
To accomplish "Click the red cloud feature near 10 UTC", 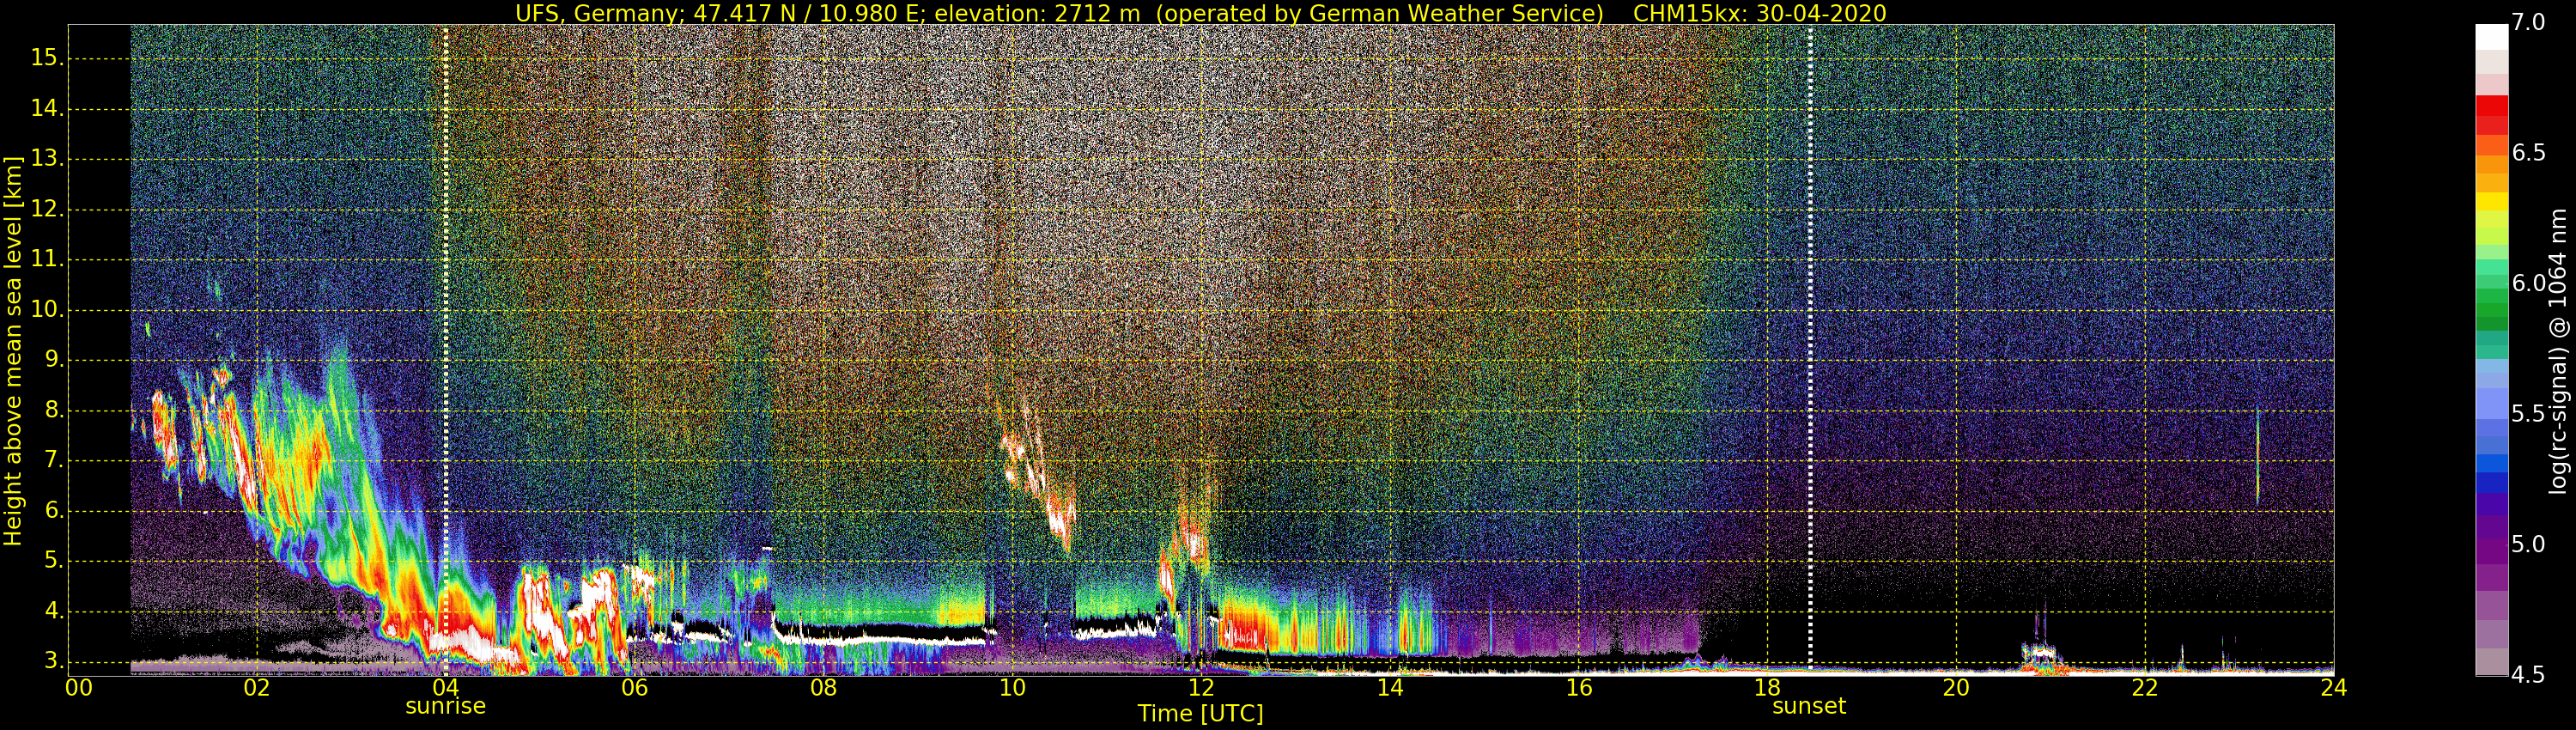I will [1038, 475].
